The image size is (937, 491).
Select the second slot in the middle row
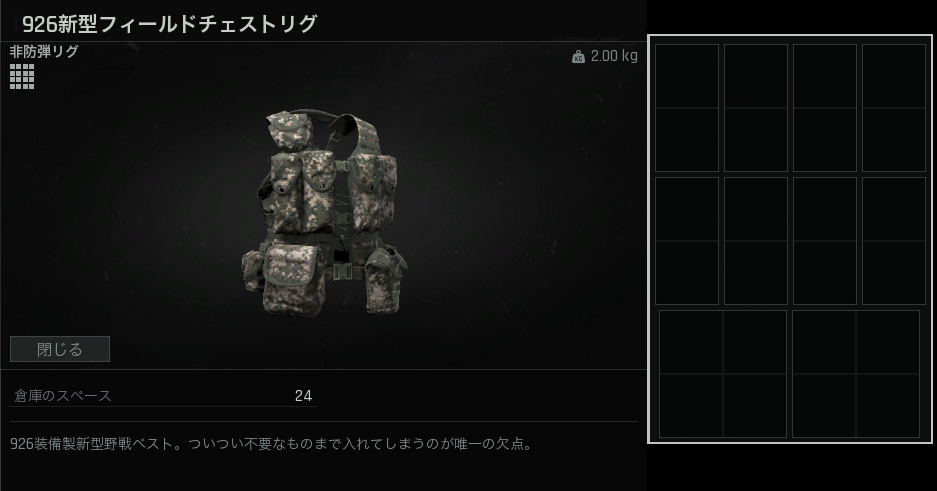point(756,241)
